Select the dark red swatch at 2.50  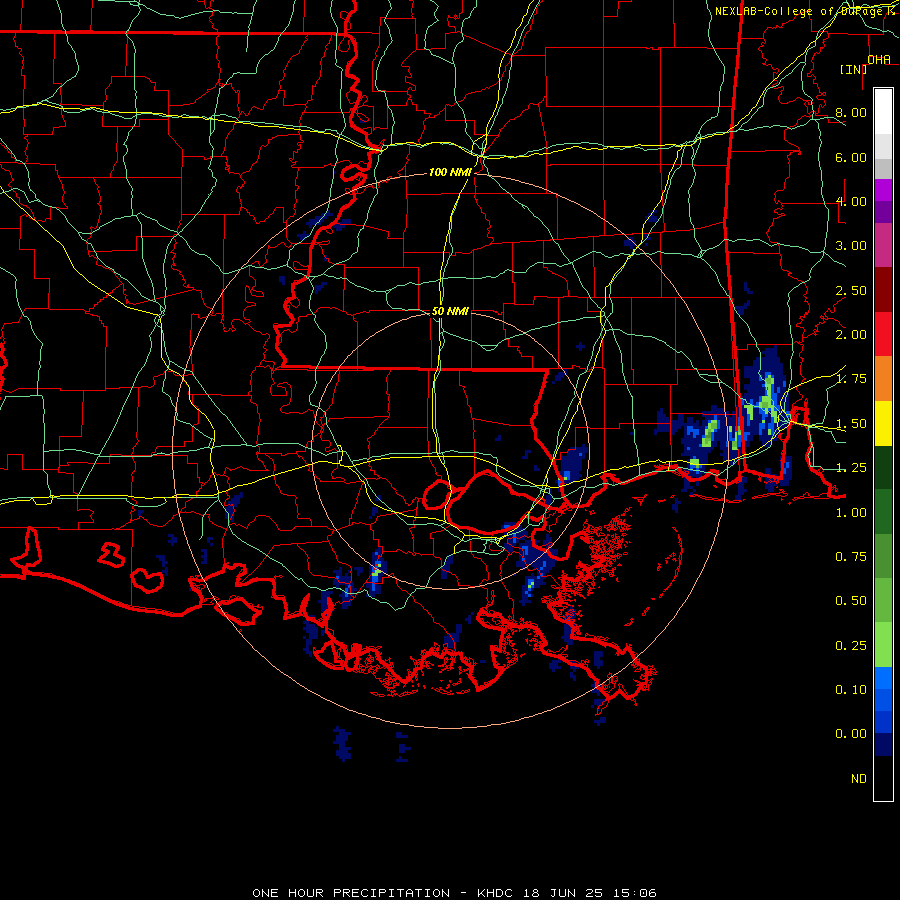(x=883, y=290)
